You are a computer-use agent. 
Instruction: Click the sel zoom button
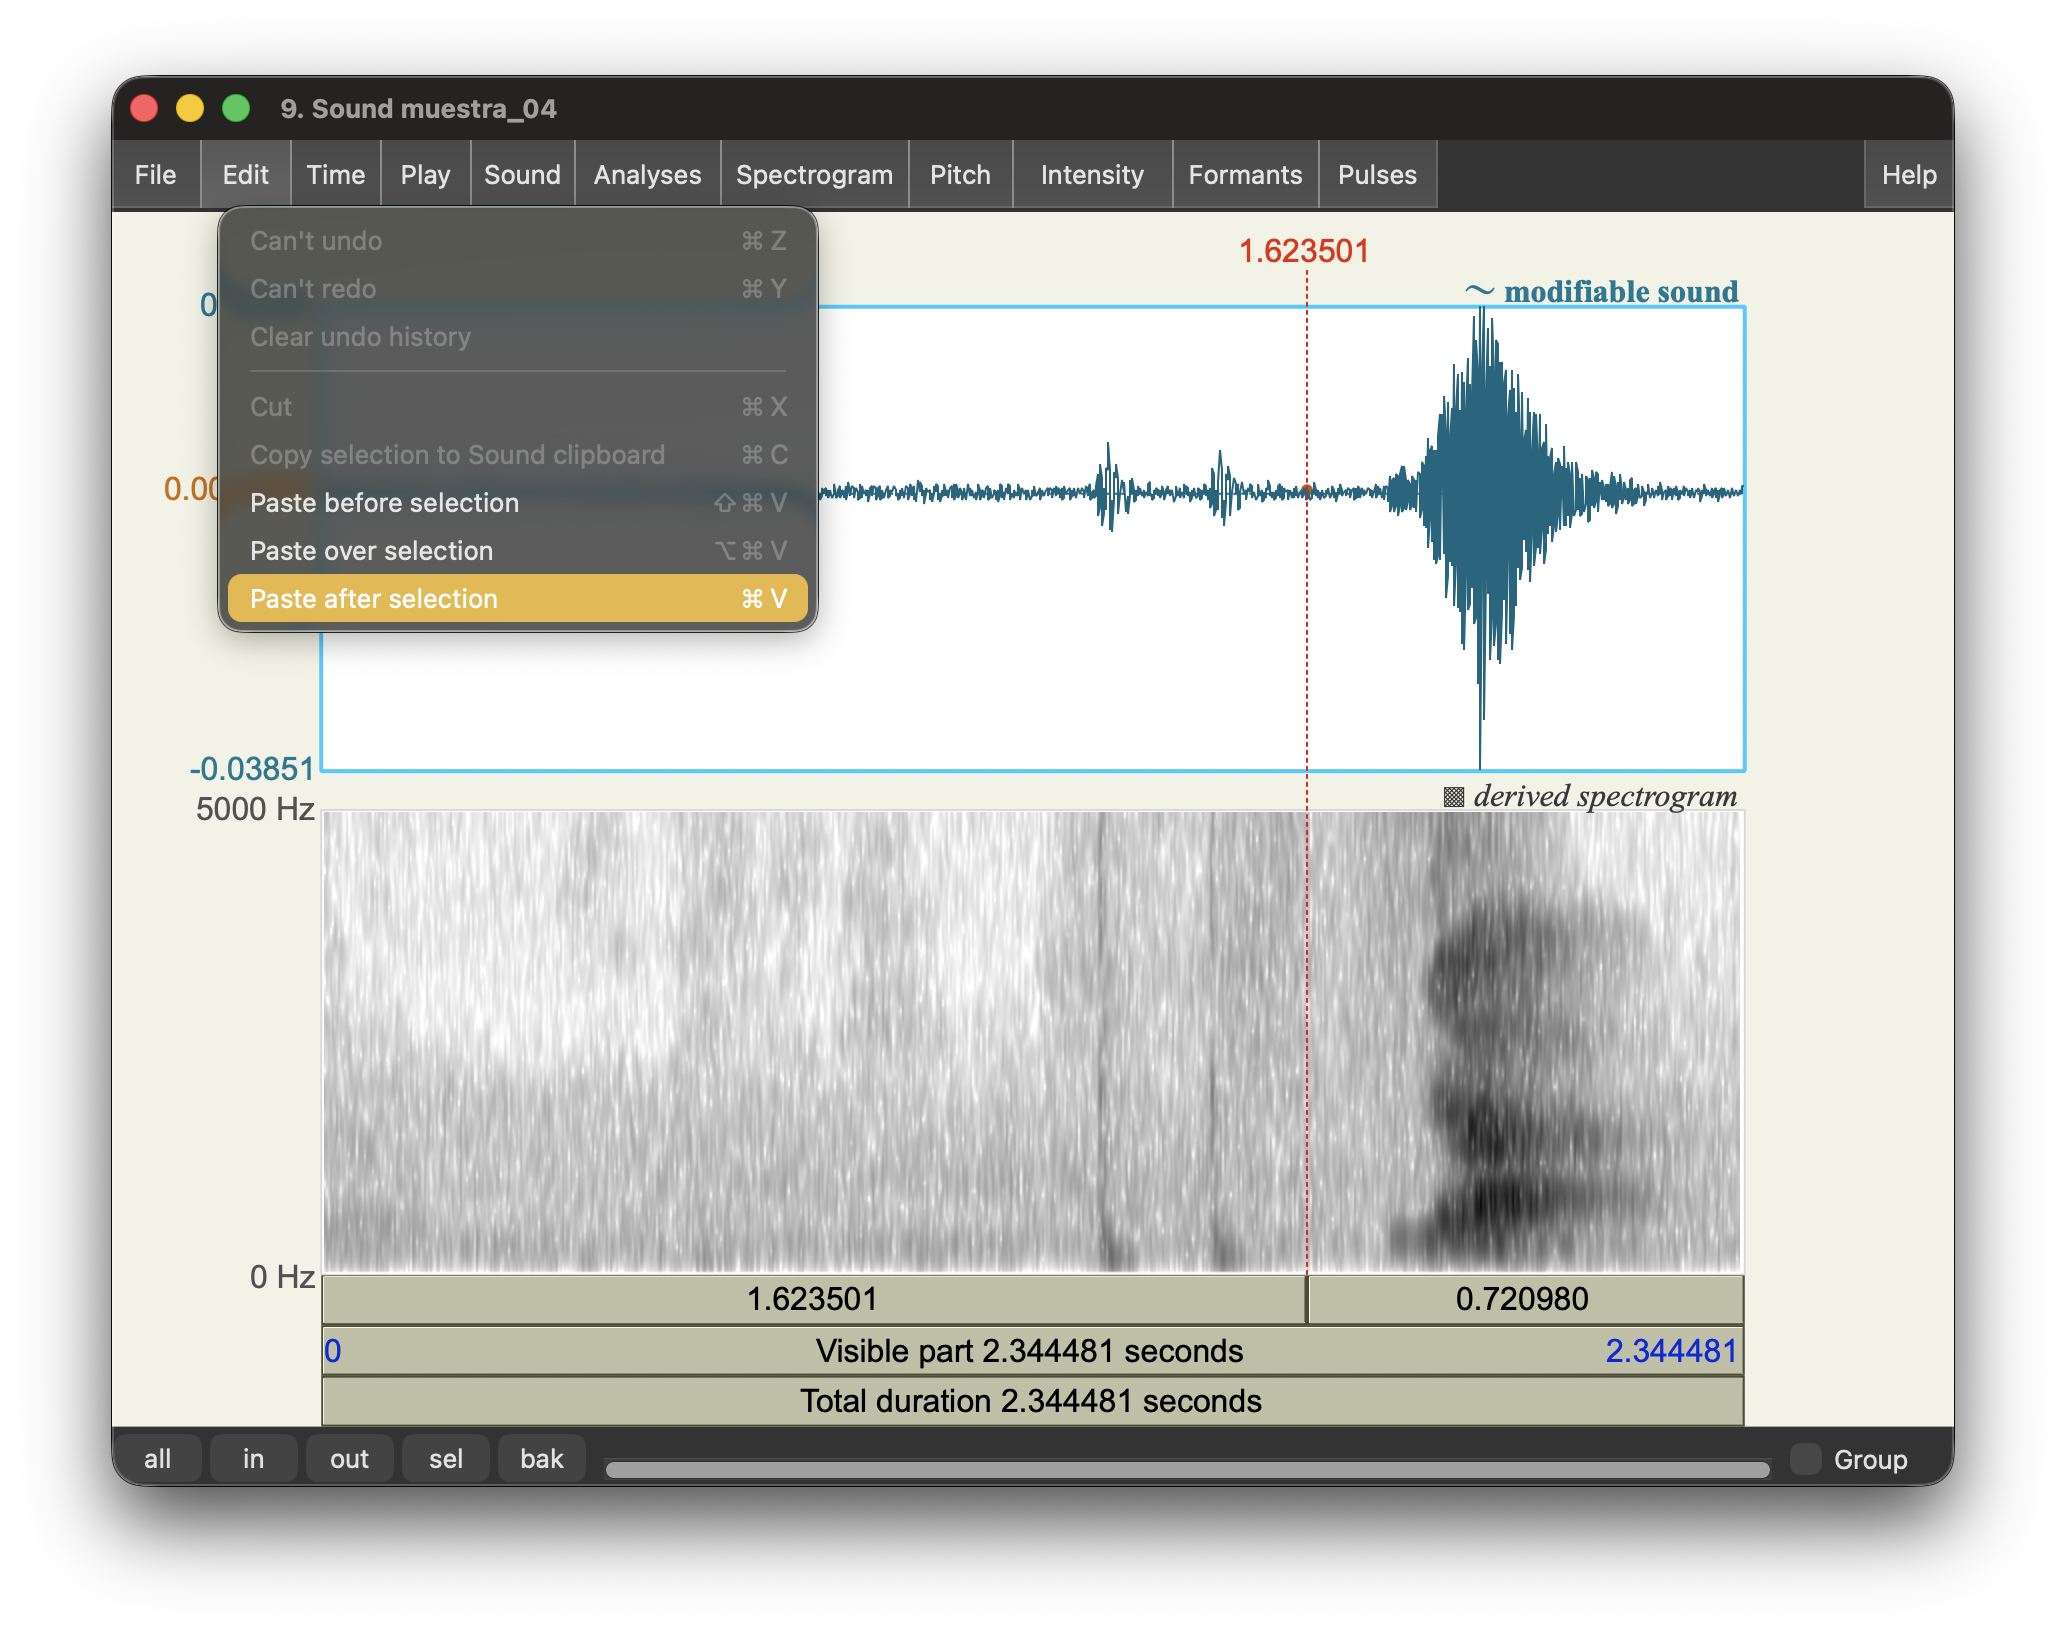pos(445,1458)
